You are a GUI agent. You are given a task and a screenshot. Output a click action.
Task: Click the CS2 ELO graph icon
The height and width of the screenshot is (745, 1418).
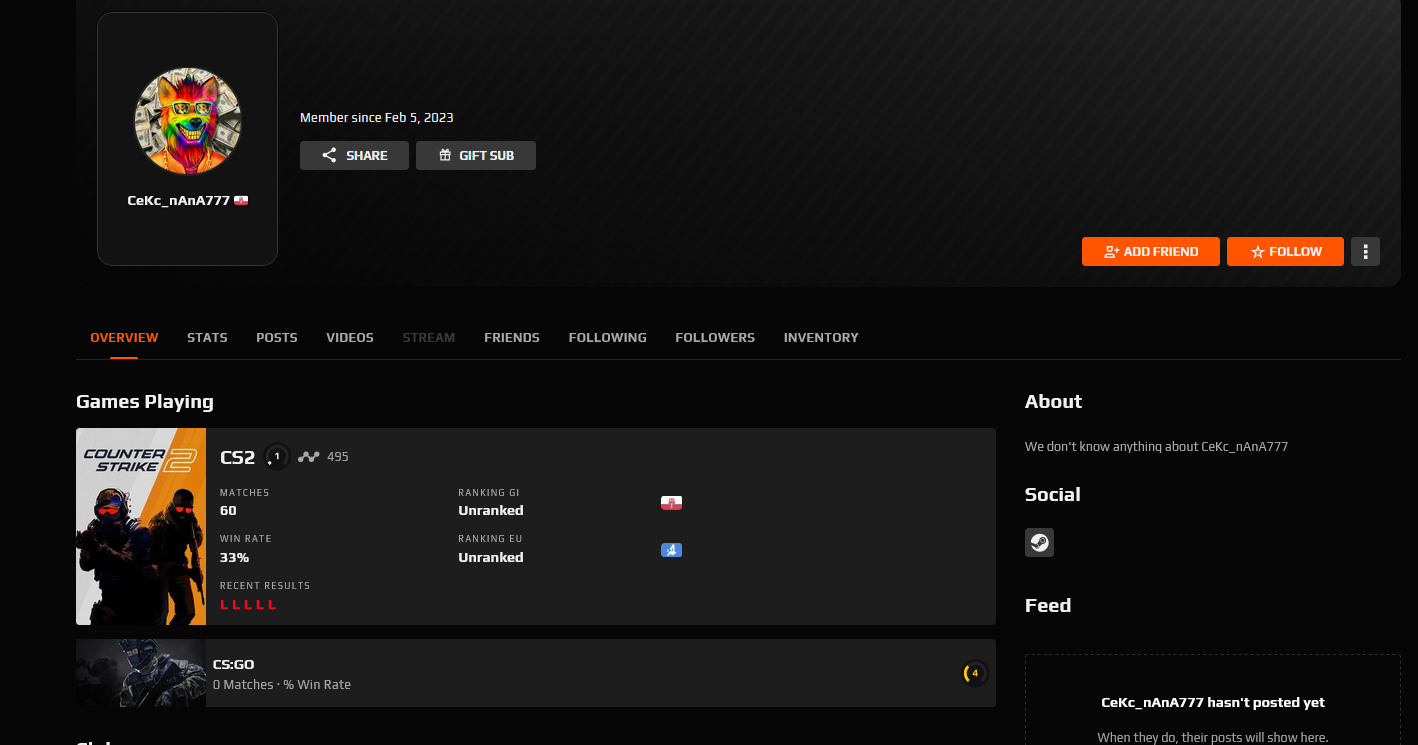[x=308, y=457]
